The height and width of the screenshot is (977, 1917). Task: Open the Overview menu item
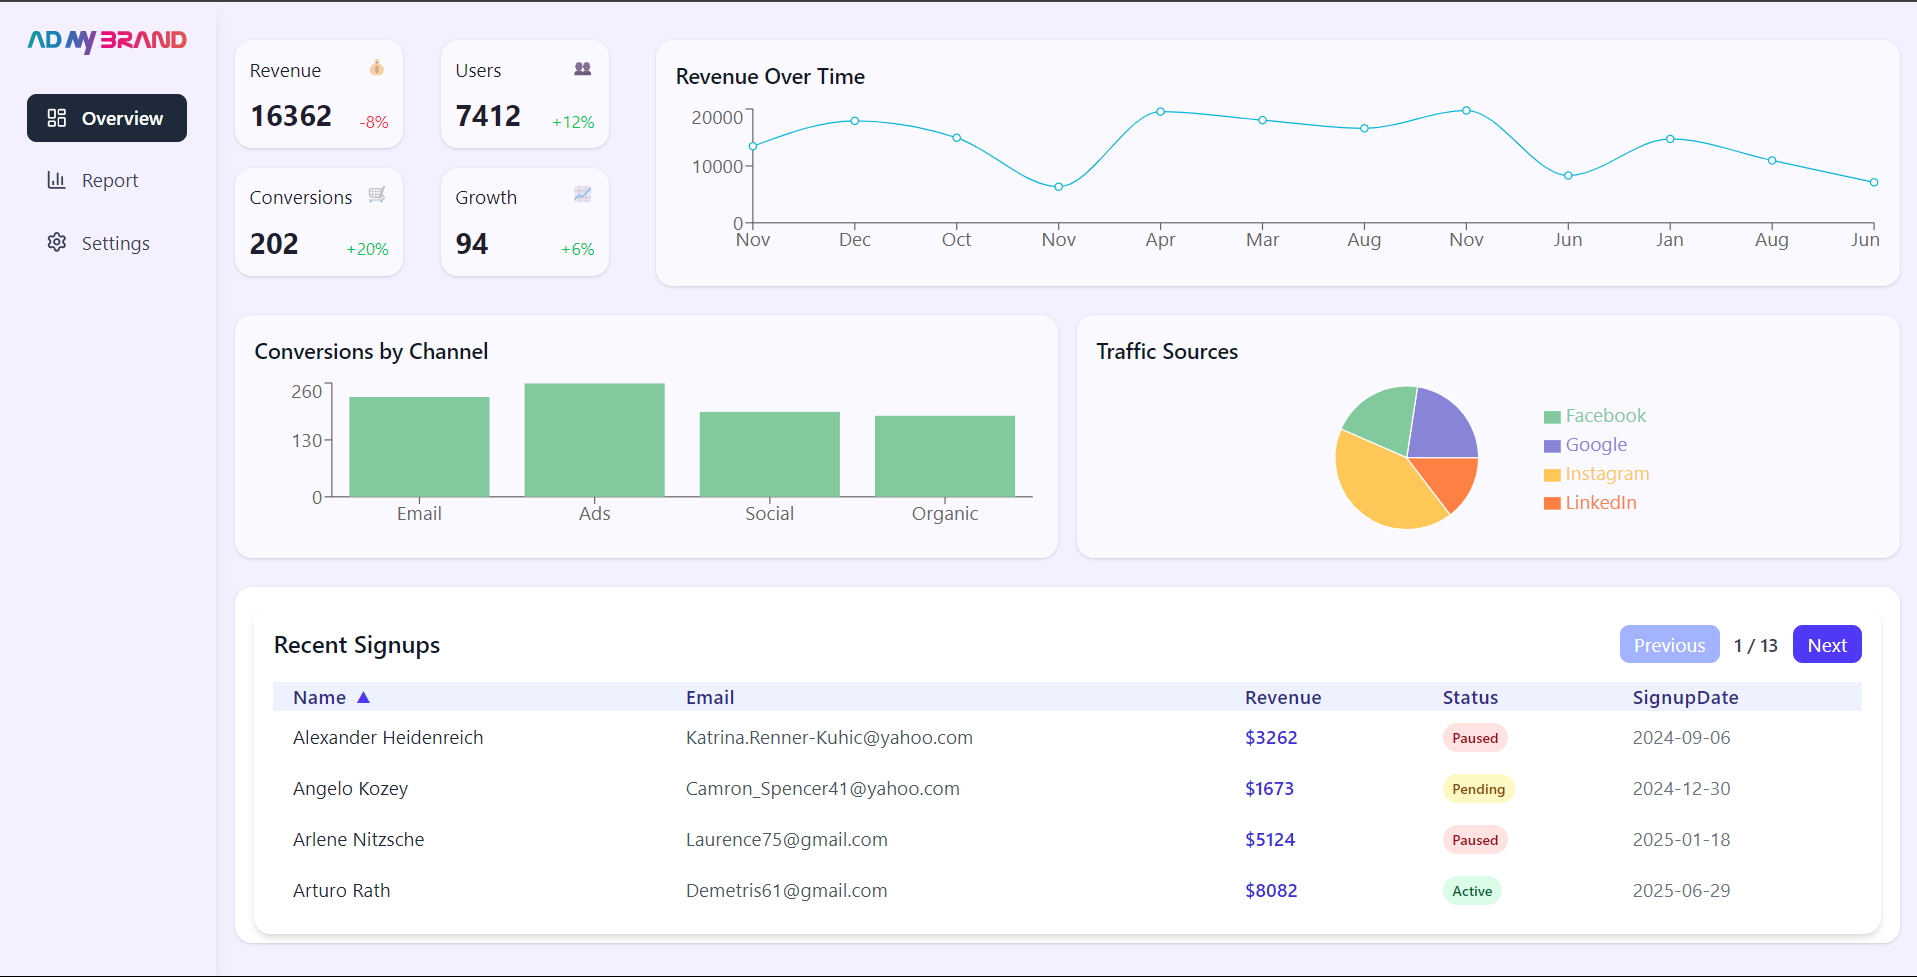click(x=107, y=118)
